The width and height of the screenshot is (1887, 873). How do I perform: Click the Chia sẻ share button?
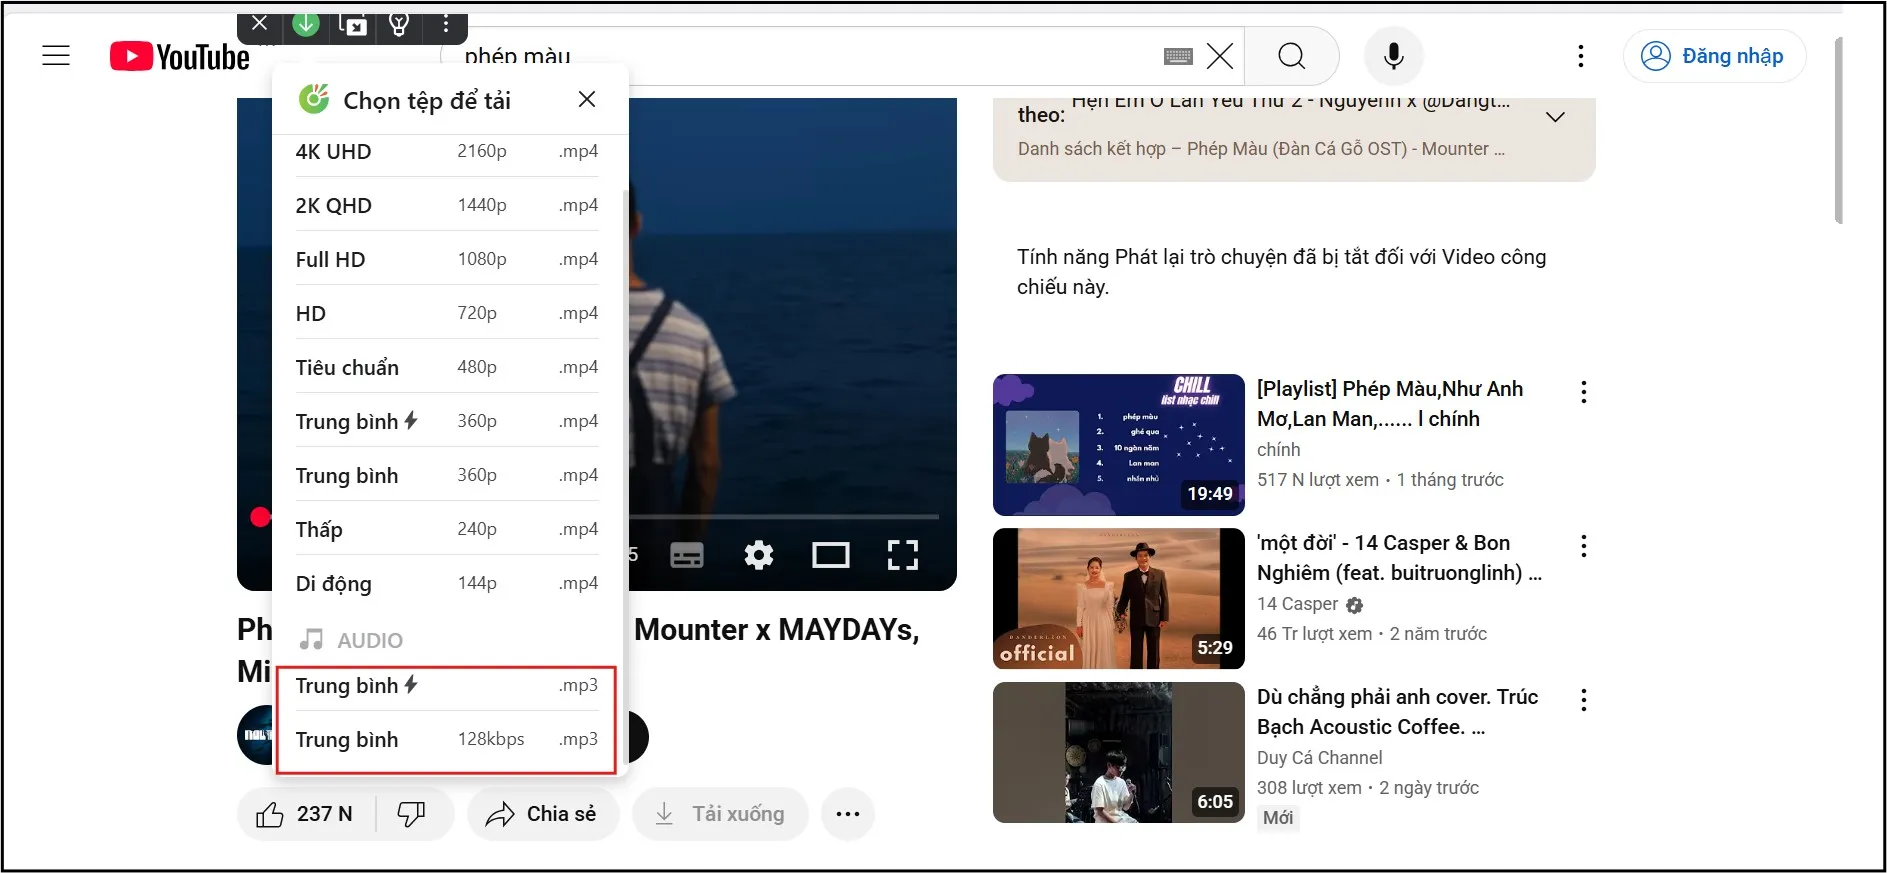pyautogui.click(x=542, y=814)
